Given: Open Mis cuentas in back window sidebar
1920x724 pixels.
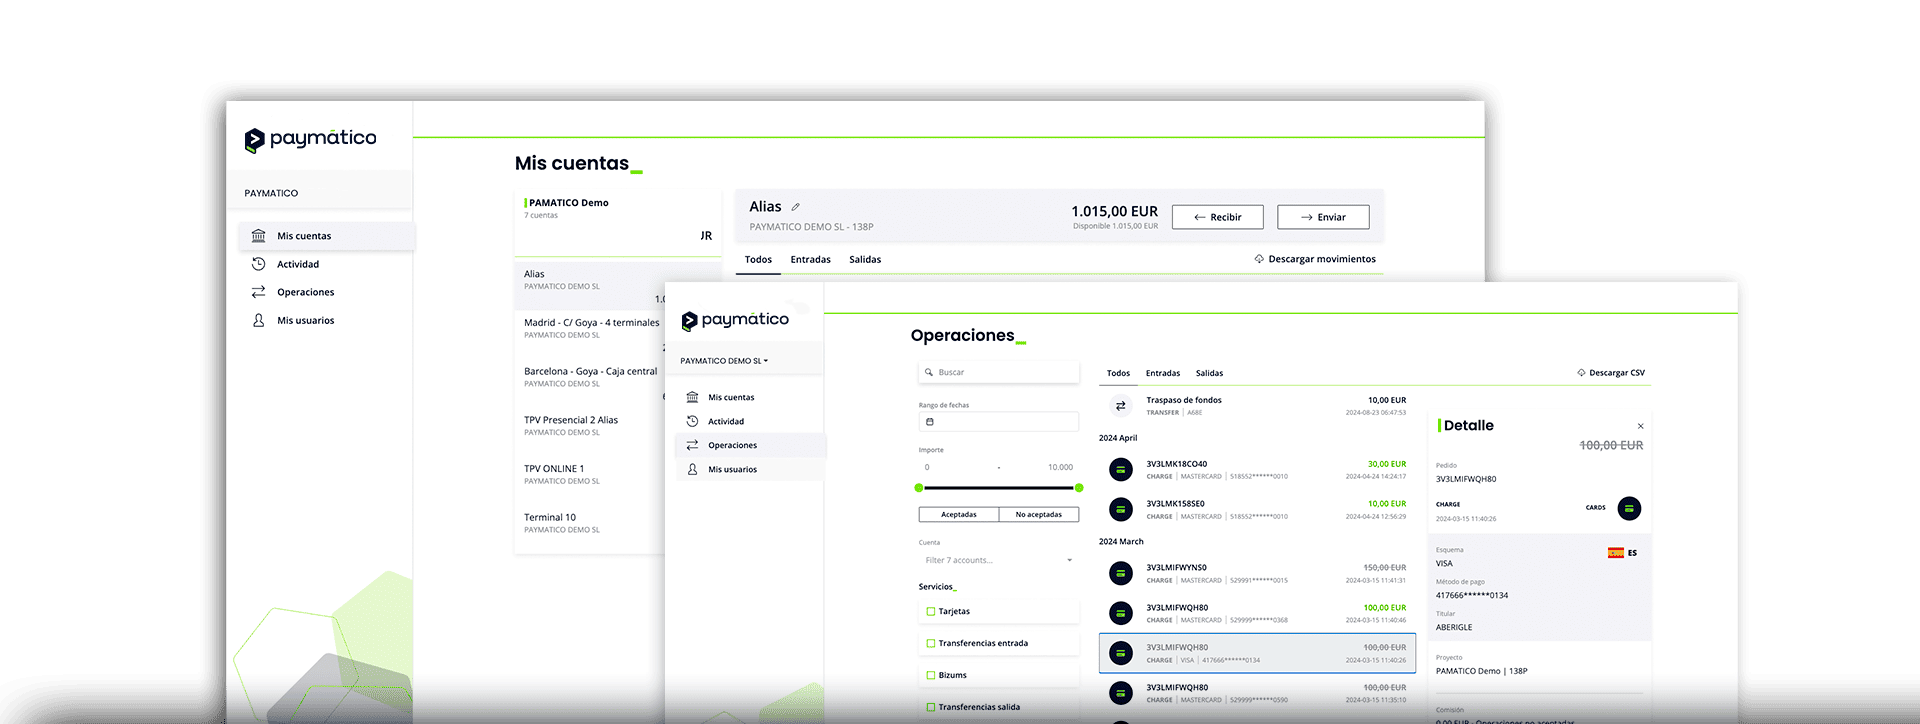Looking at the screenshot, I should [326, 236].
